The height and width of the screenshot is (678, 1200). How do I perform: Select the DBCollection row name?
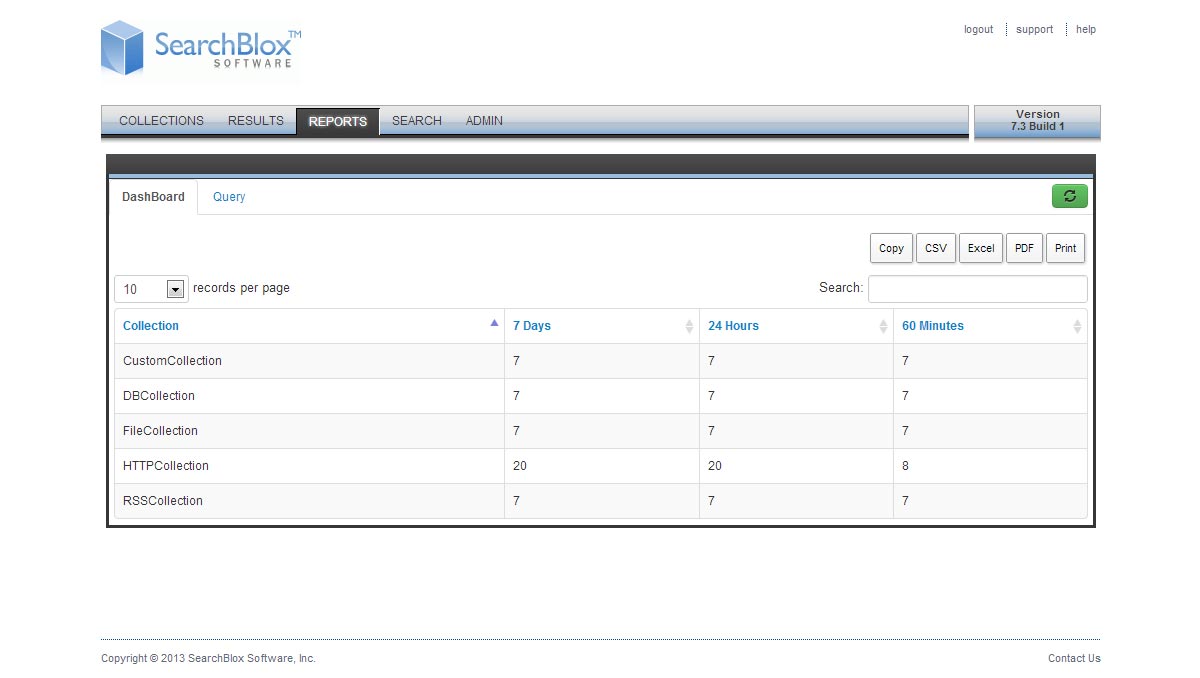(159, 396)
